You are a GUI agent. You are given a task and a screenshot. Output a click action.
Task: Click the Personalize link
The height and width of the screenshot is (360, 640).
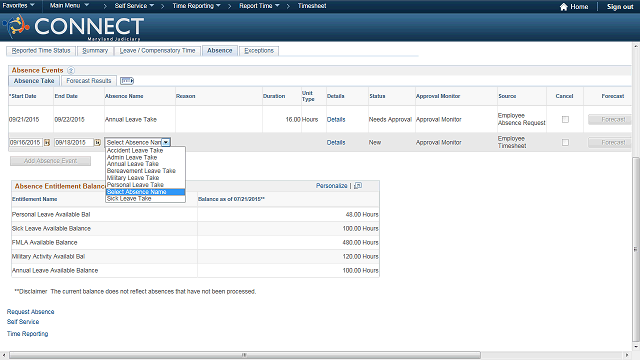331,186
